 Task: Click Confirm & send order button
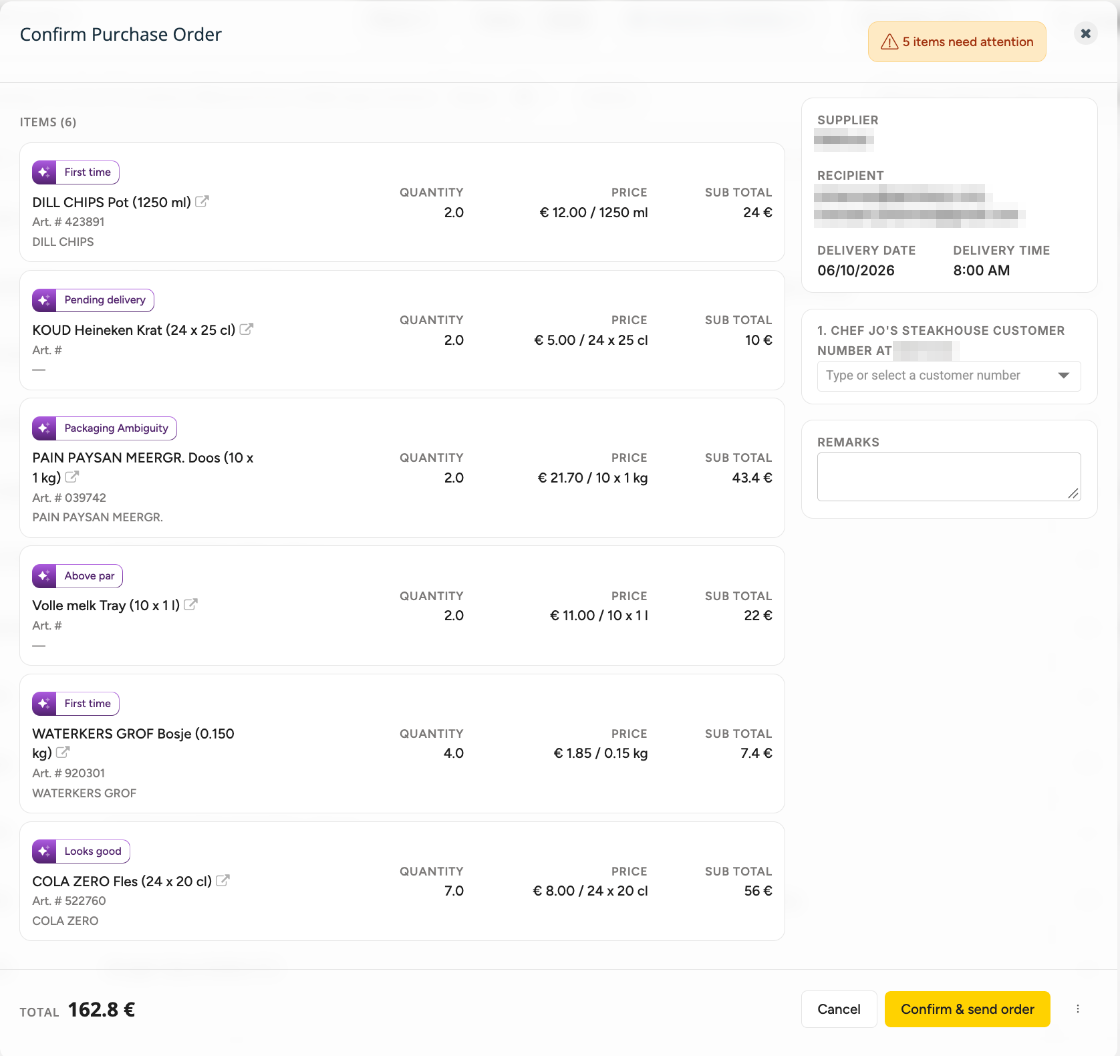pyautogui.click(x=967, y=1009)
